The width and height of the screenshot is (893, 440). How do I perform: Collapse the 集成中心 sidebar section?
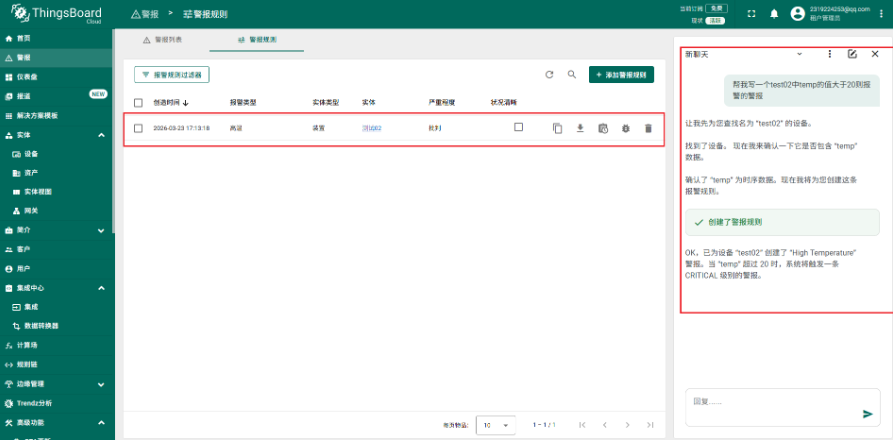102,288
